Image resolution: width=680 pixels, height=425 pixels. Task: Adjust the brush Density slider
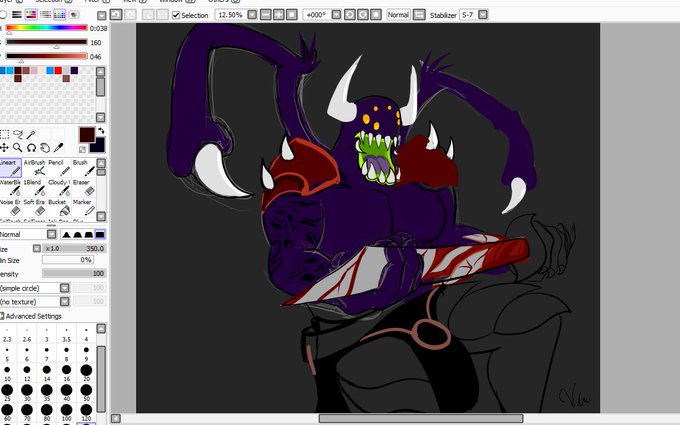[x=74, y=274]
